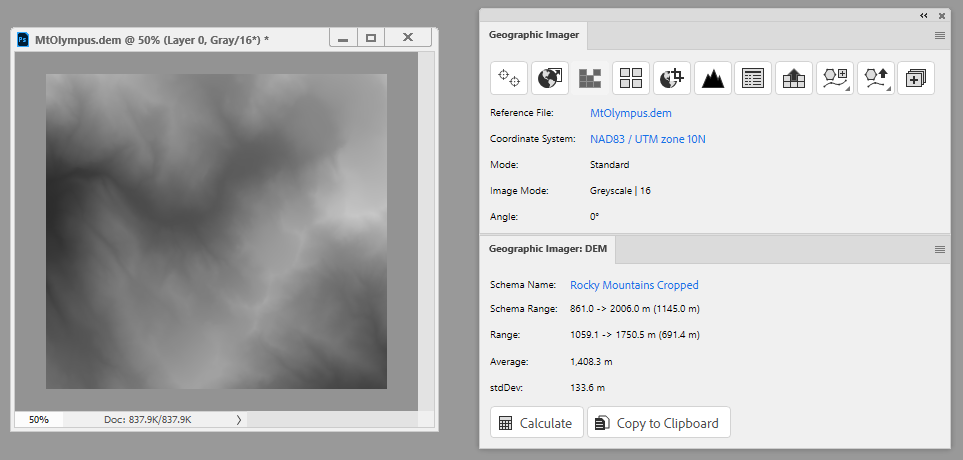Click the Copy to Clipboard button
Viewport: 963px width, 460px height.
click(x=659, y=423)
